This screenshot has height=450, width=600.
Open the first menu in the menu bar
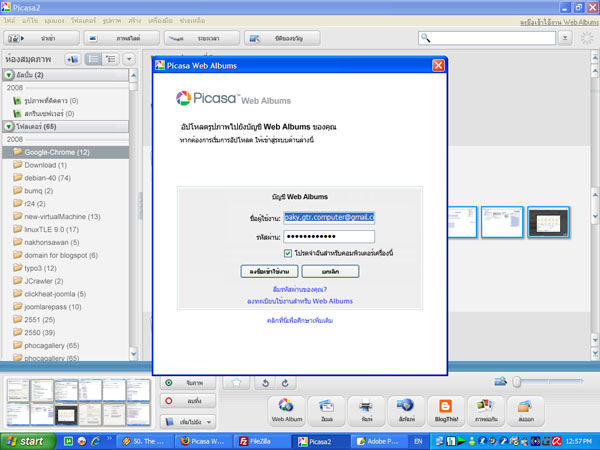[x=9, y=21]
